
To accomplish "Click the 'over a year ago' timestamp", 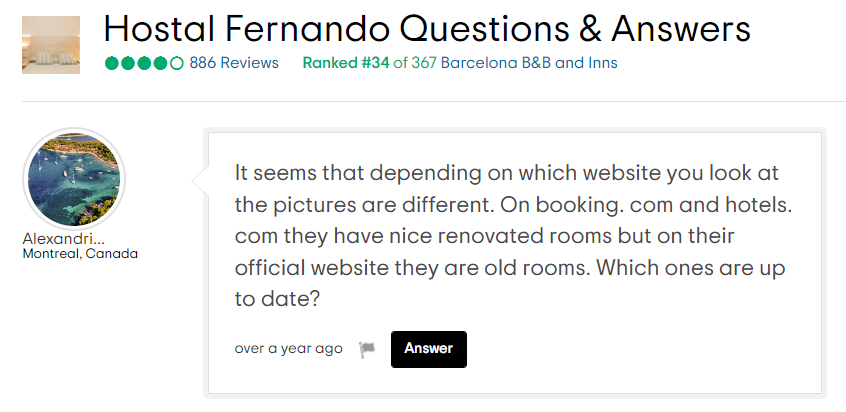I will point(288,349).
